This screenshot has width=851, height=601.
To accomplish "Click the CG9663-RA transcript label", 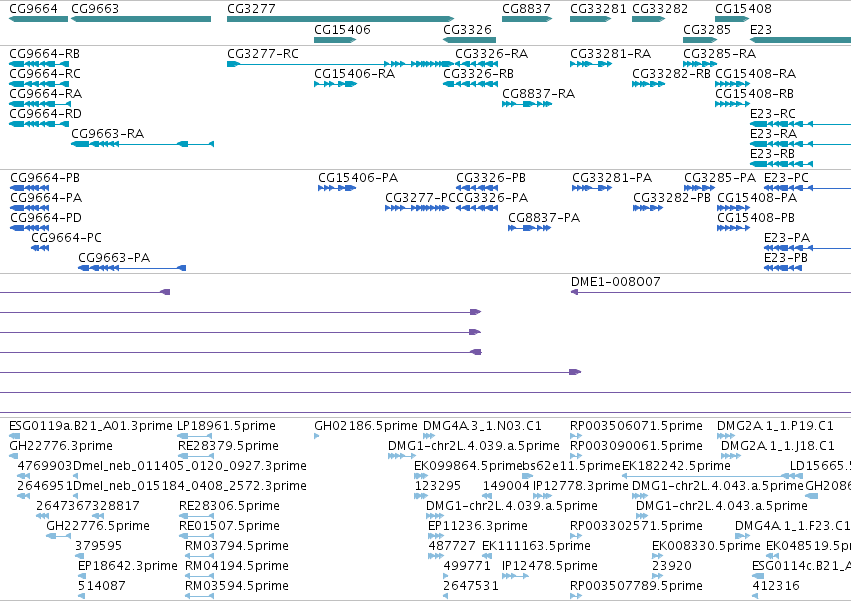I will pyautogui.click(x=107, y=134).
